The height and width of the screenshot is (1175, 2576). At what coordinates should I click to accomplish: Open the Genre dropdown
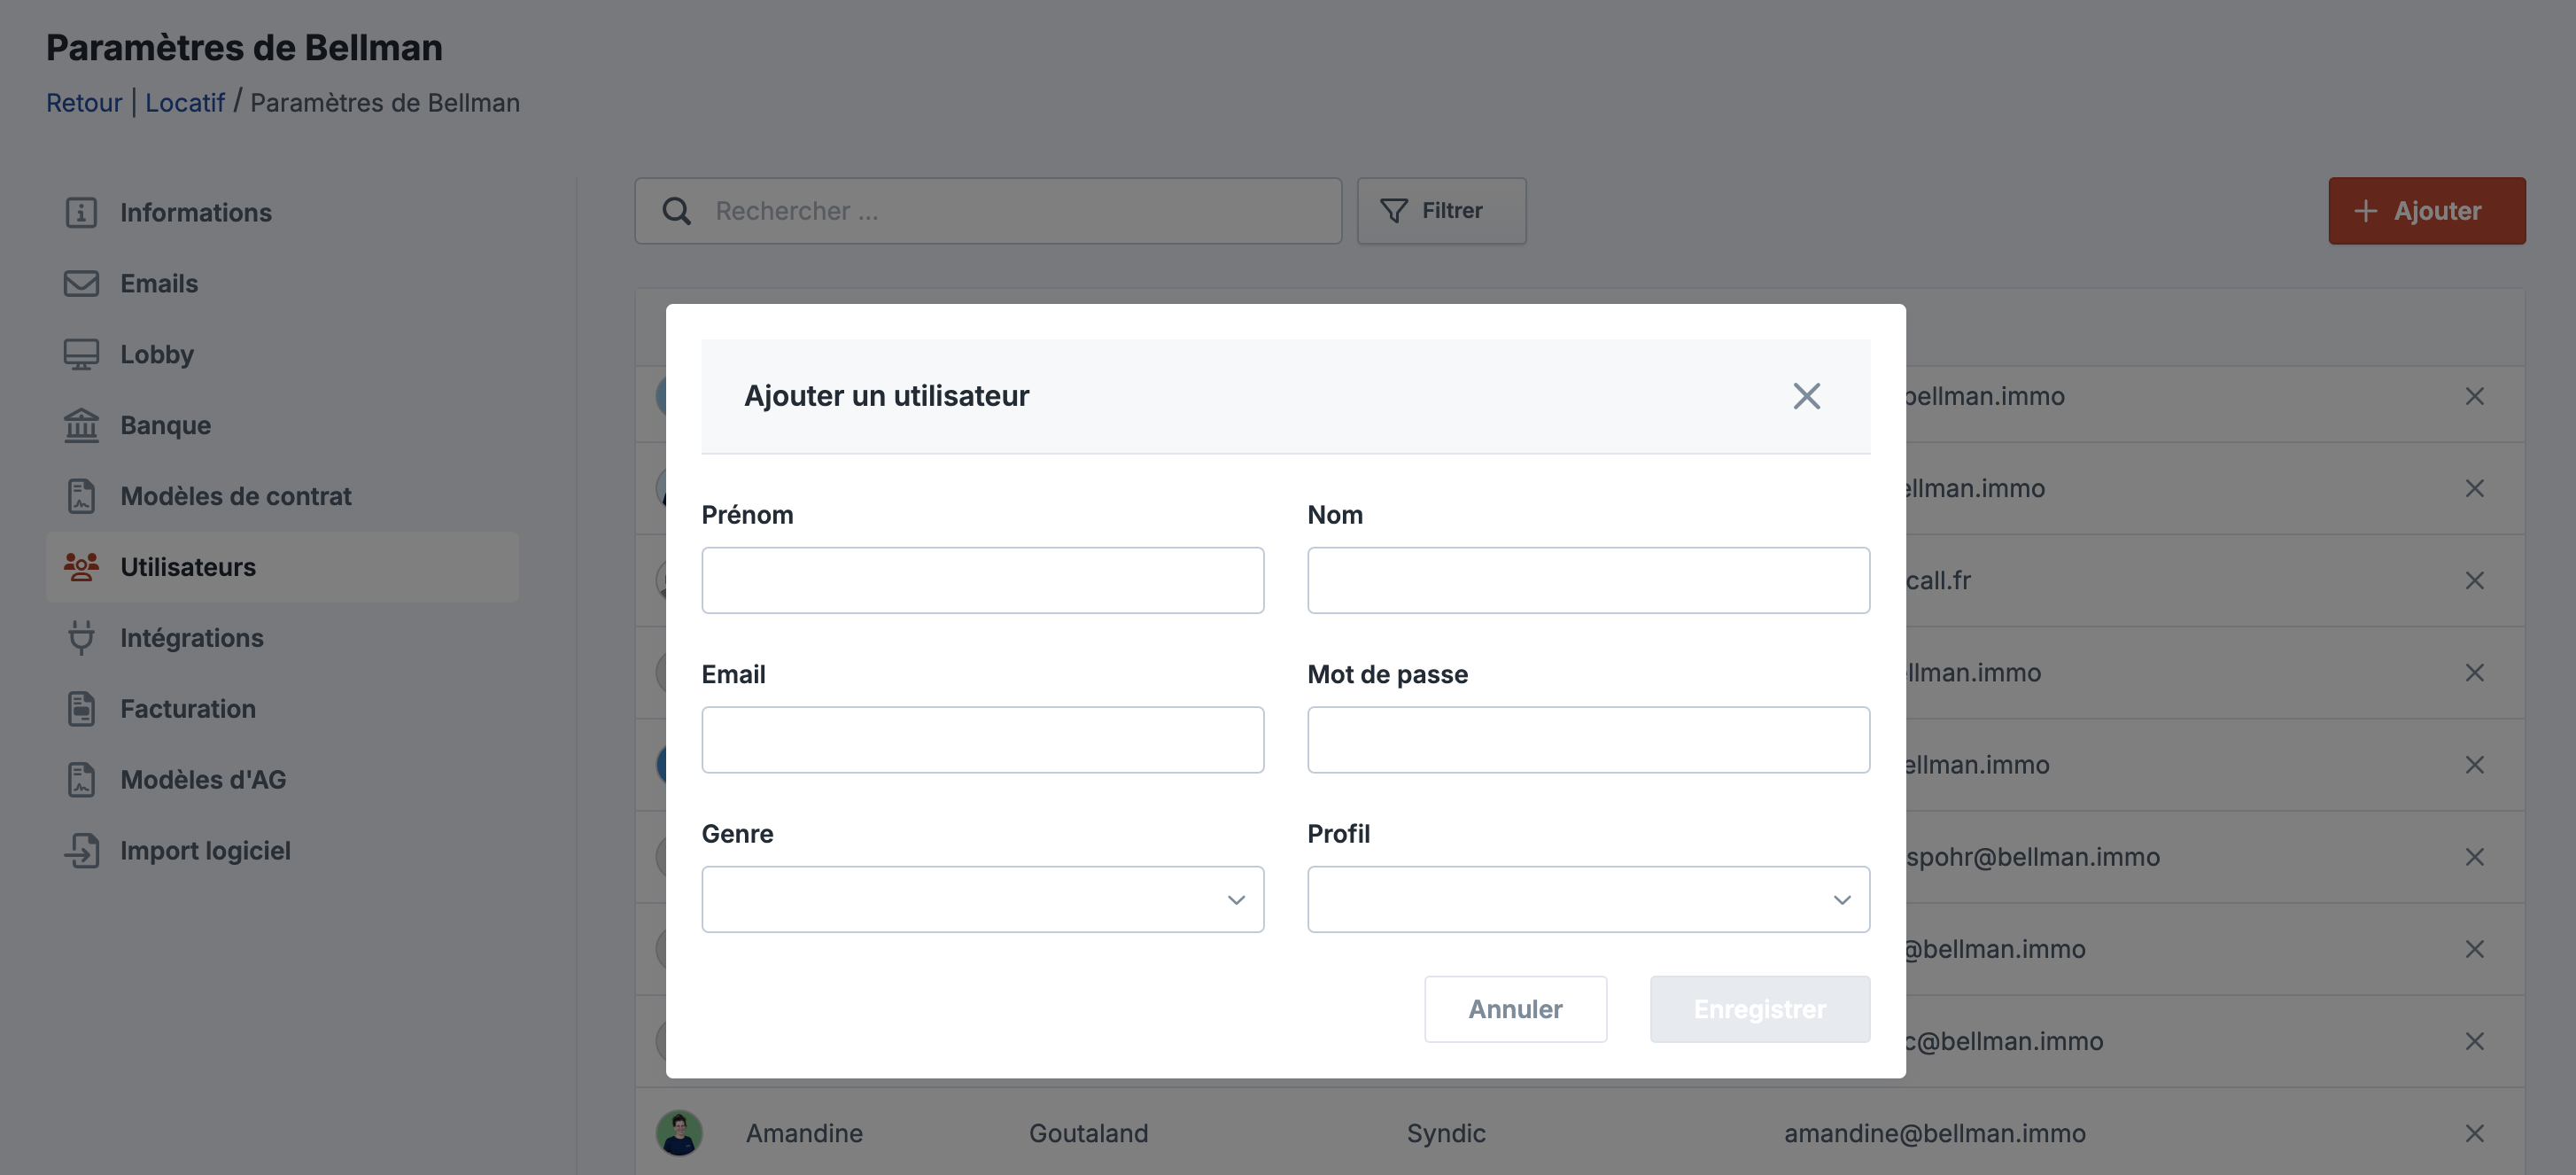(982, 899)
